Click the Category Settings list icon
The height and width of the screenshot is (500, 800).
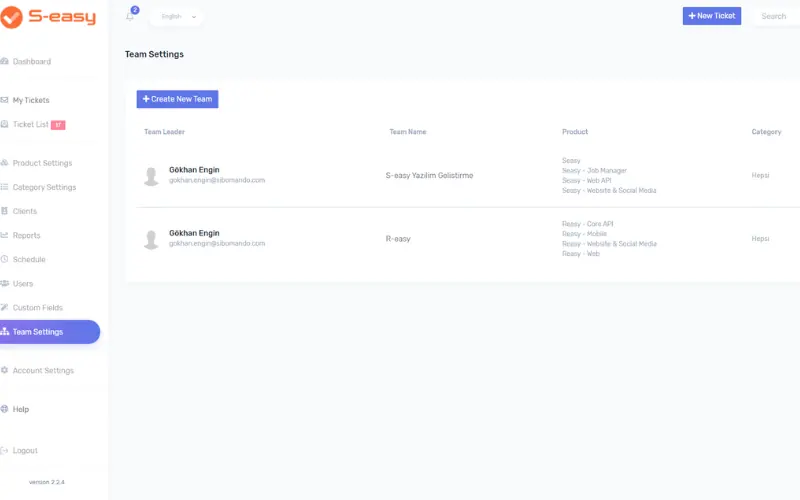point(4,187)
